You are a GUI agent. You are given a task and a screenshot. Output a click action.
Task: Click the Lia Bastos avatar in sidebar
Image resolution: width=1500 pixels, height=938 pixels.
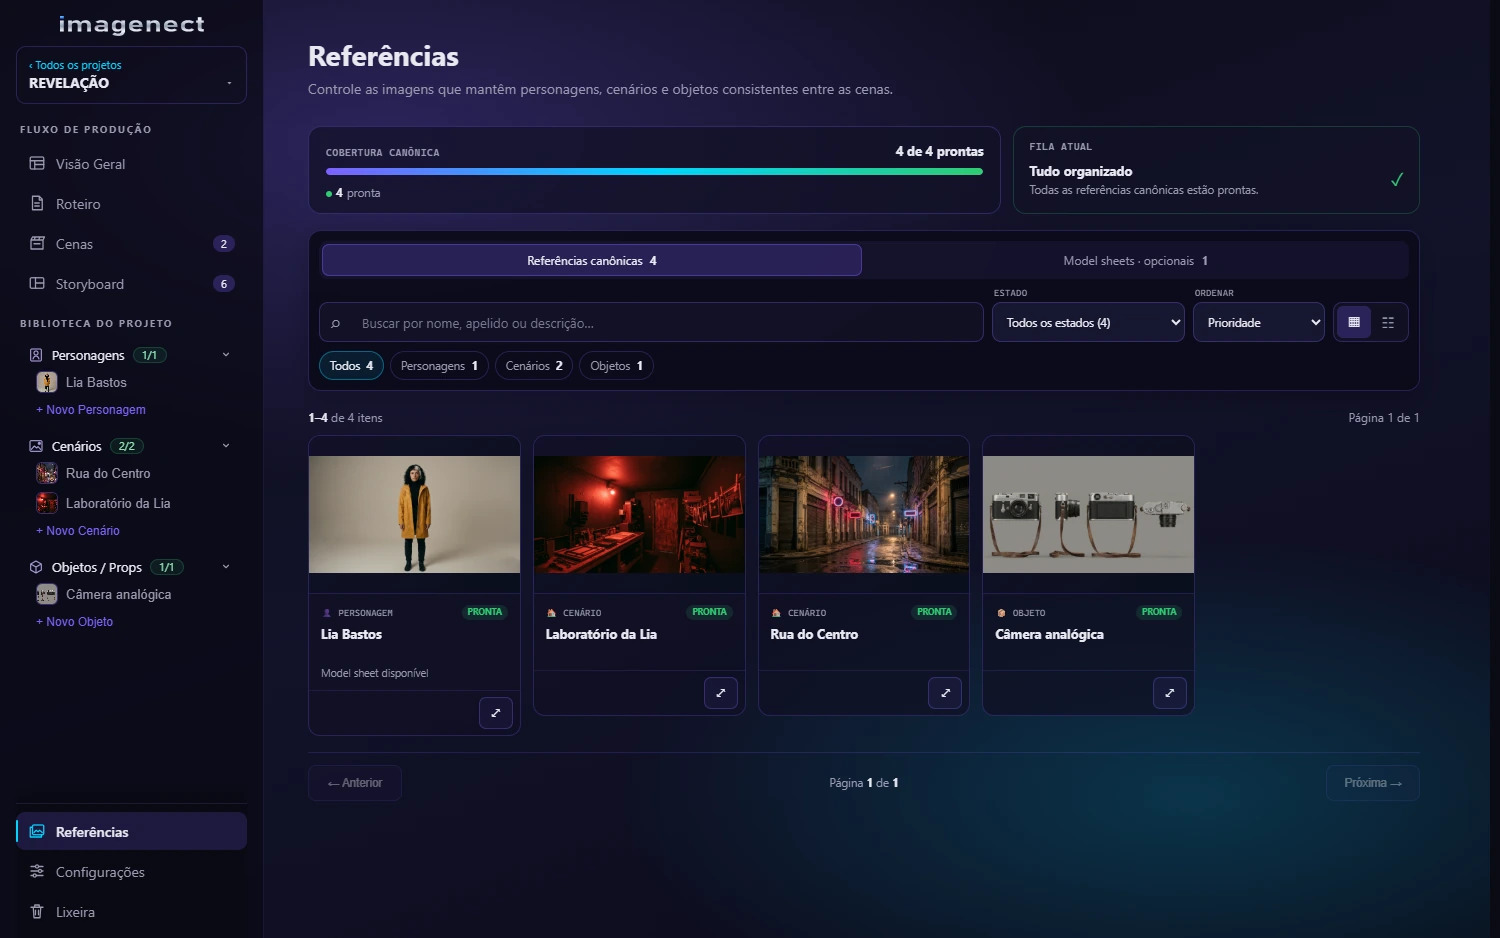click(x=47, y=382)
